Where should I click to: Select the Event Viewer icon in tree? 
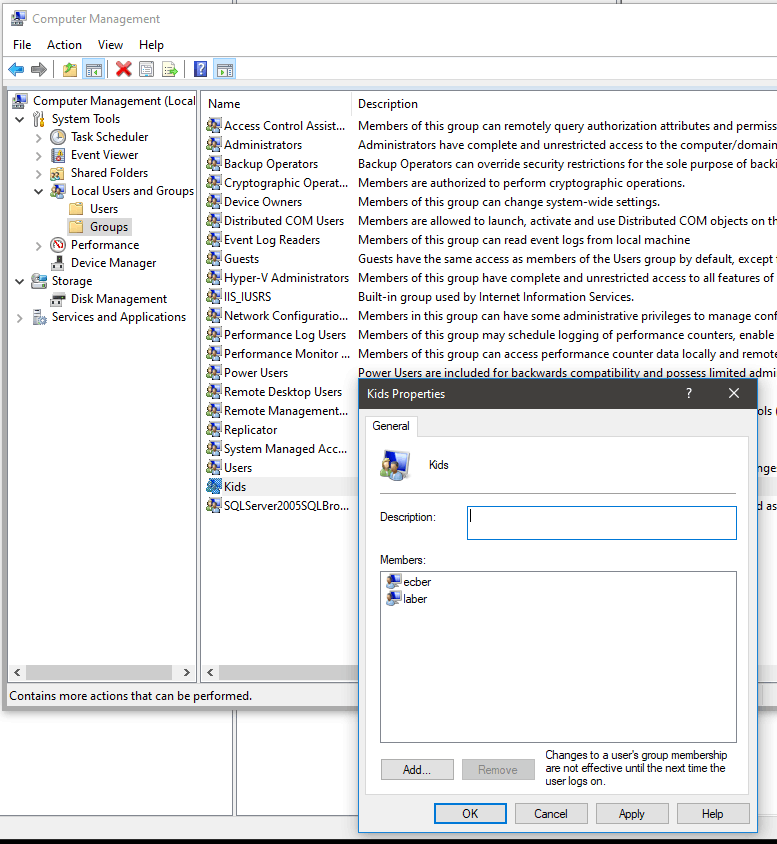(58, 155)
